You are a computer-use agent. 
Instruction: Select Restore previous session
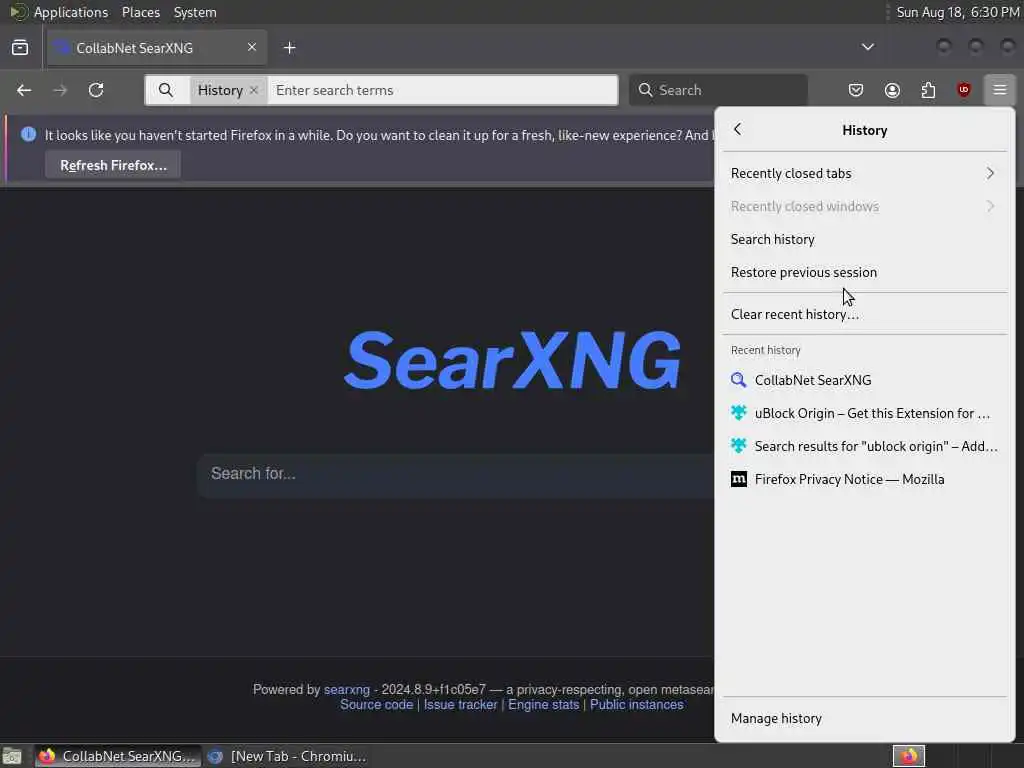[x=864, y=272]
